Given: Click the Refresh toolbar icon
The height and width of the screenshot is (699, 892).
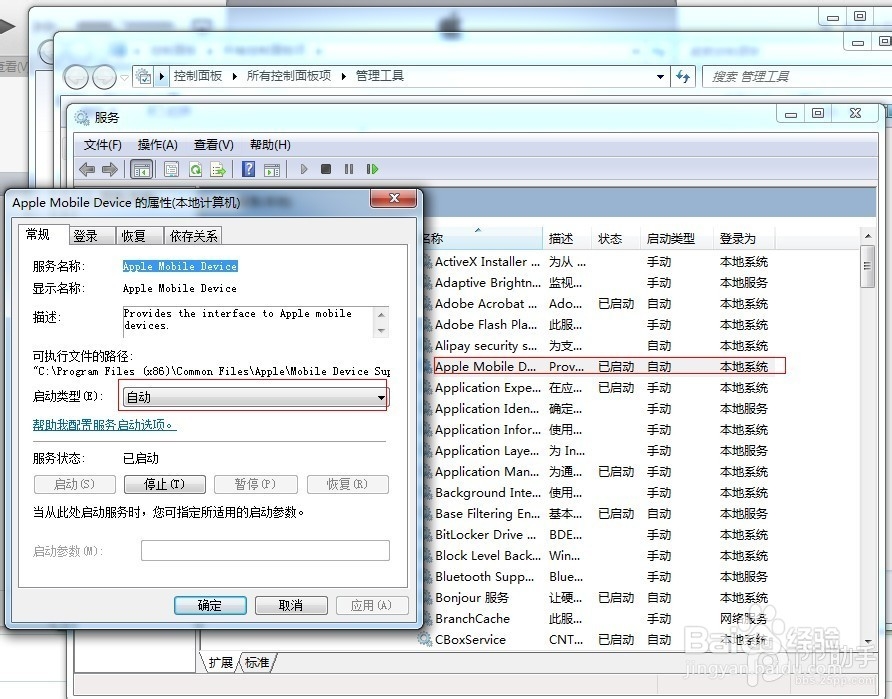Looking at the screenshot, I should 196,170.
